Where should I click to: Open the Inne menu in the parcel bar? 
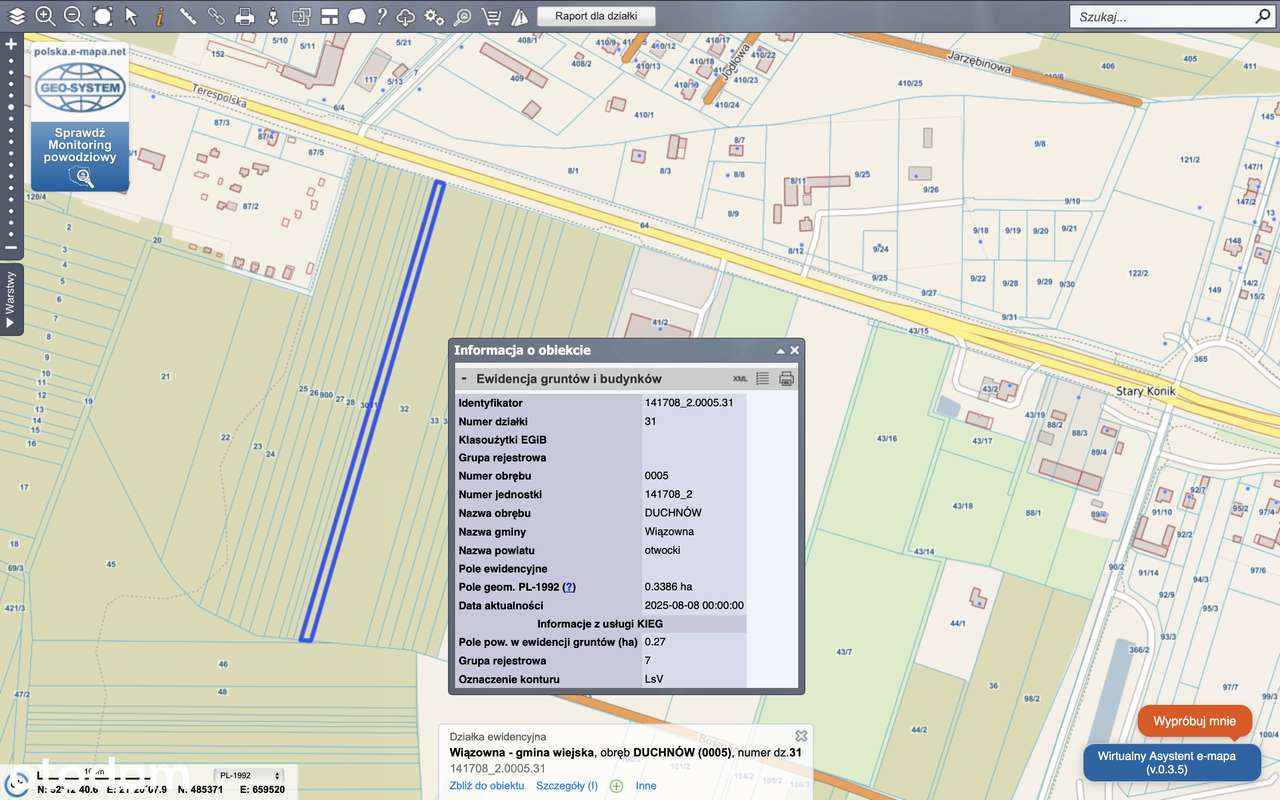(x=645, y=786)
